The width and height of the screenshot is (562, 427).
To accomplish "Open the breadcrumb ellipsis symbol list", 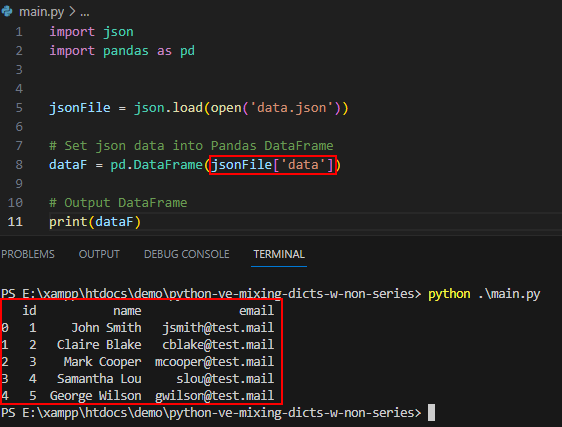I will coord(85,14).
